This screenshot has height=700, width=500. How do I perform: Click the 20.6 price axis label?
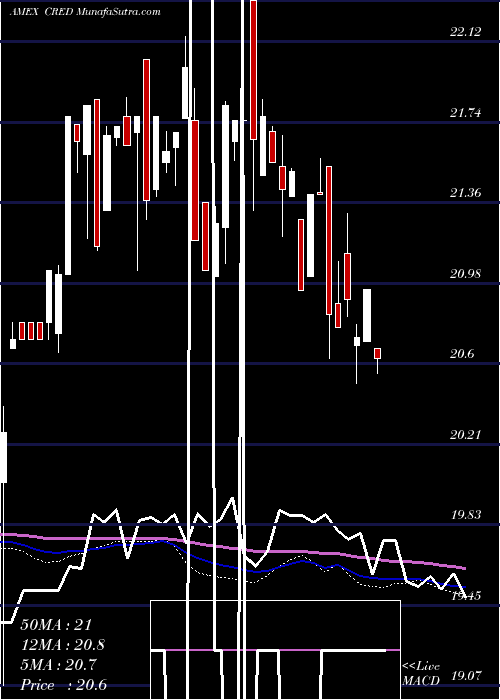click(x=462, y=354)
